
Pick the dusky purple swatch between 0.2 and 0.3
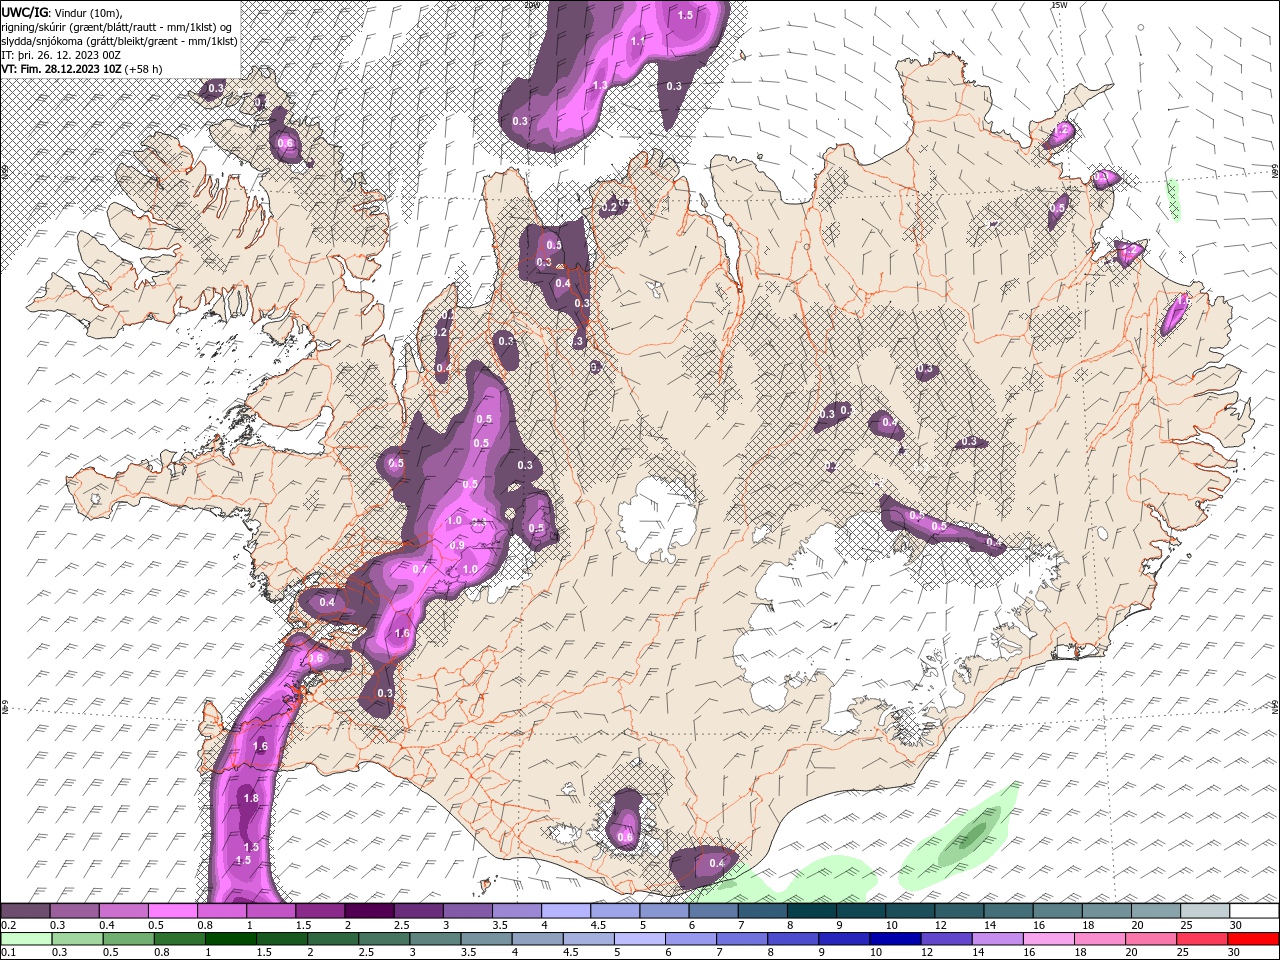pos(25,911)
